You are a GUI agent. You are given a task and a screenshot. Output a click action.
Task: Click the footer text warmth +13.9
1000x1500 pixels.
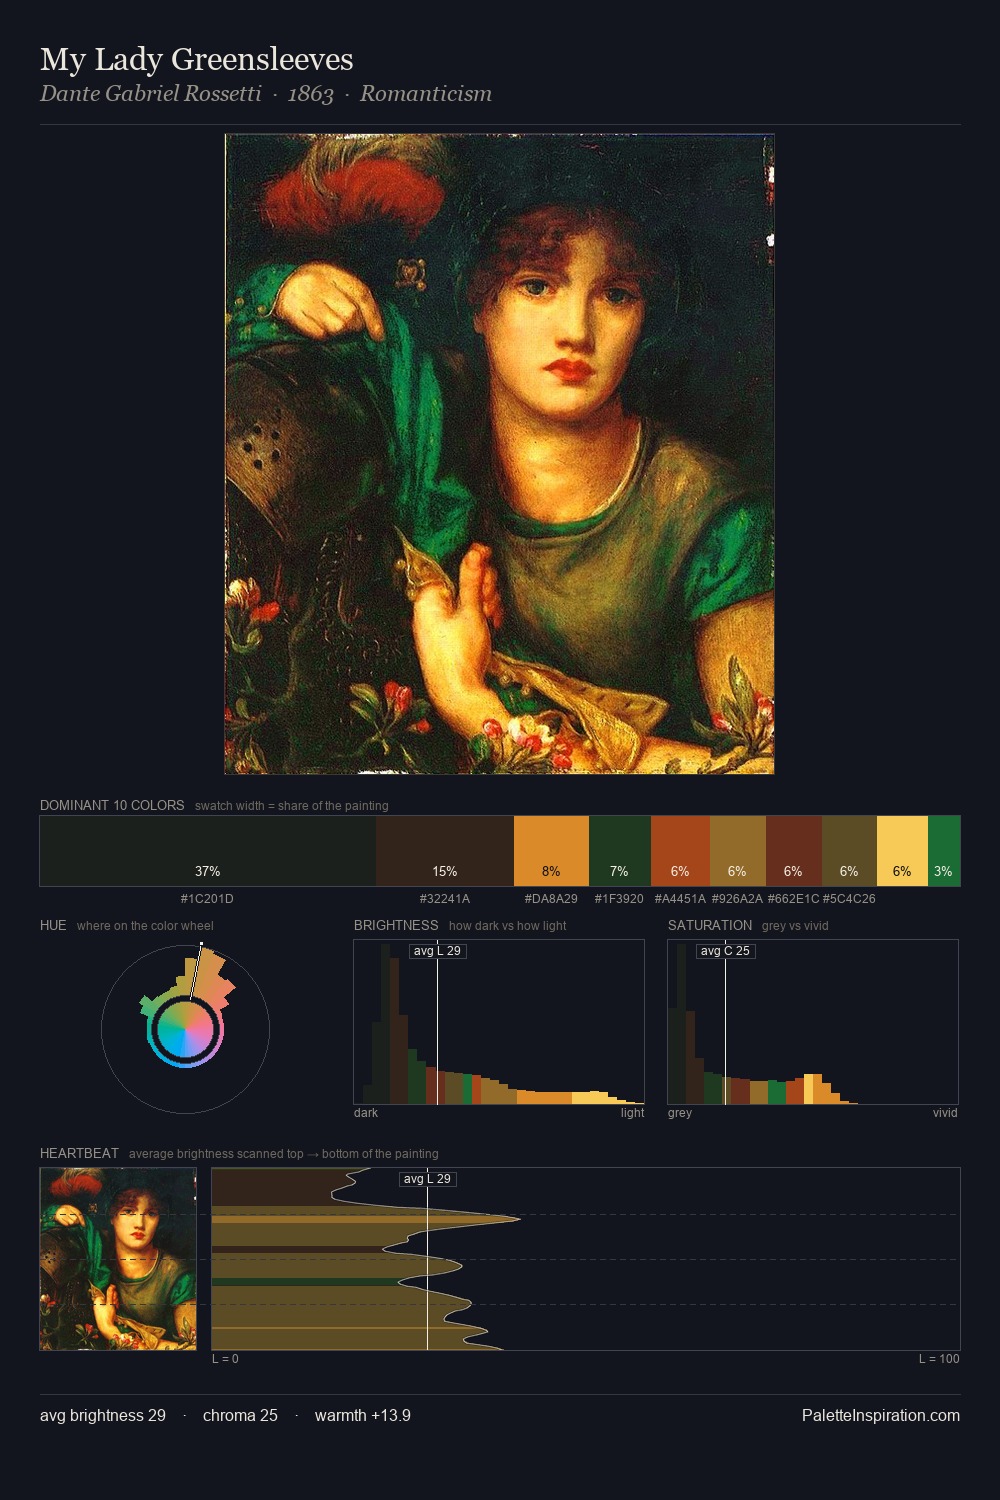[x=363, y=1415]
